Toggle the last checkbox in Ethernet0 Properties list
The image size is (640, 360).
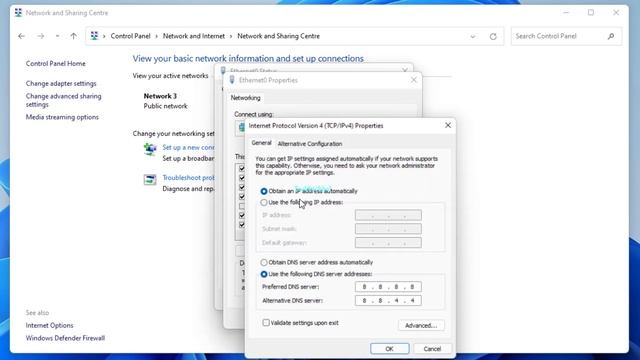pos(242,224)
